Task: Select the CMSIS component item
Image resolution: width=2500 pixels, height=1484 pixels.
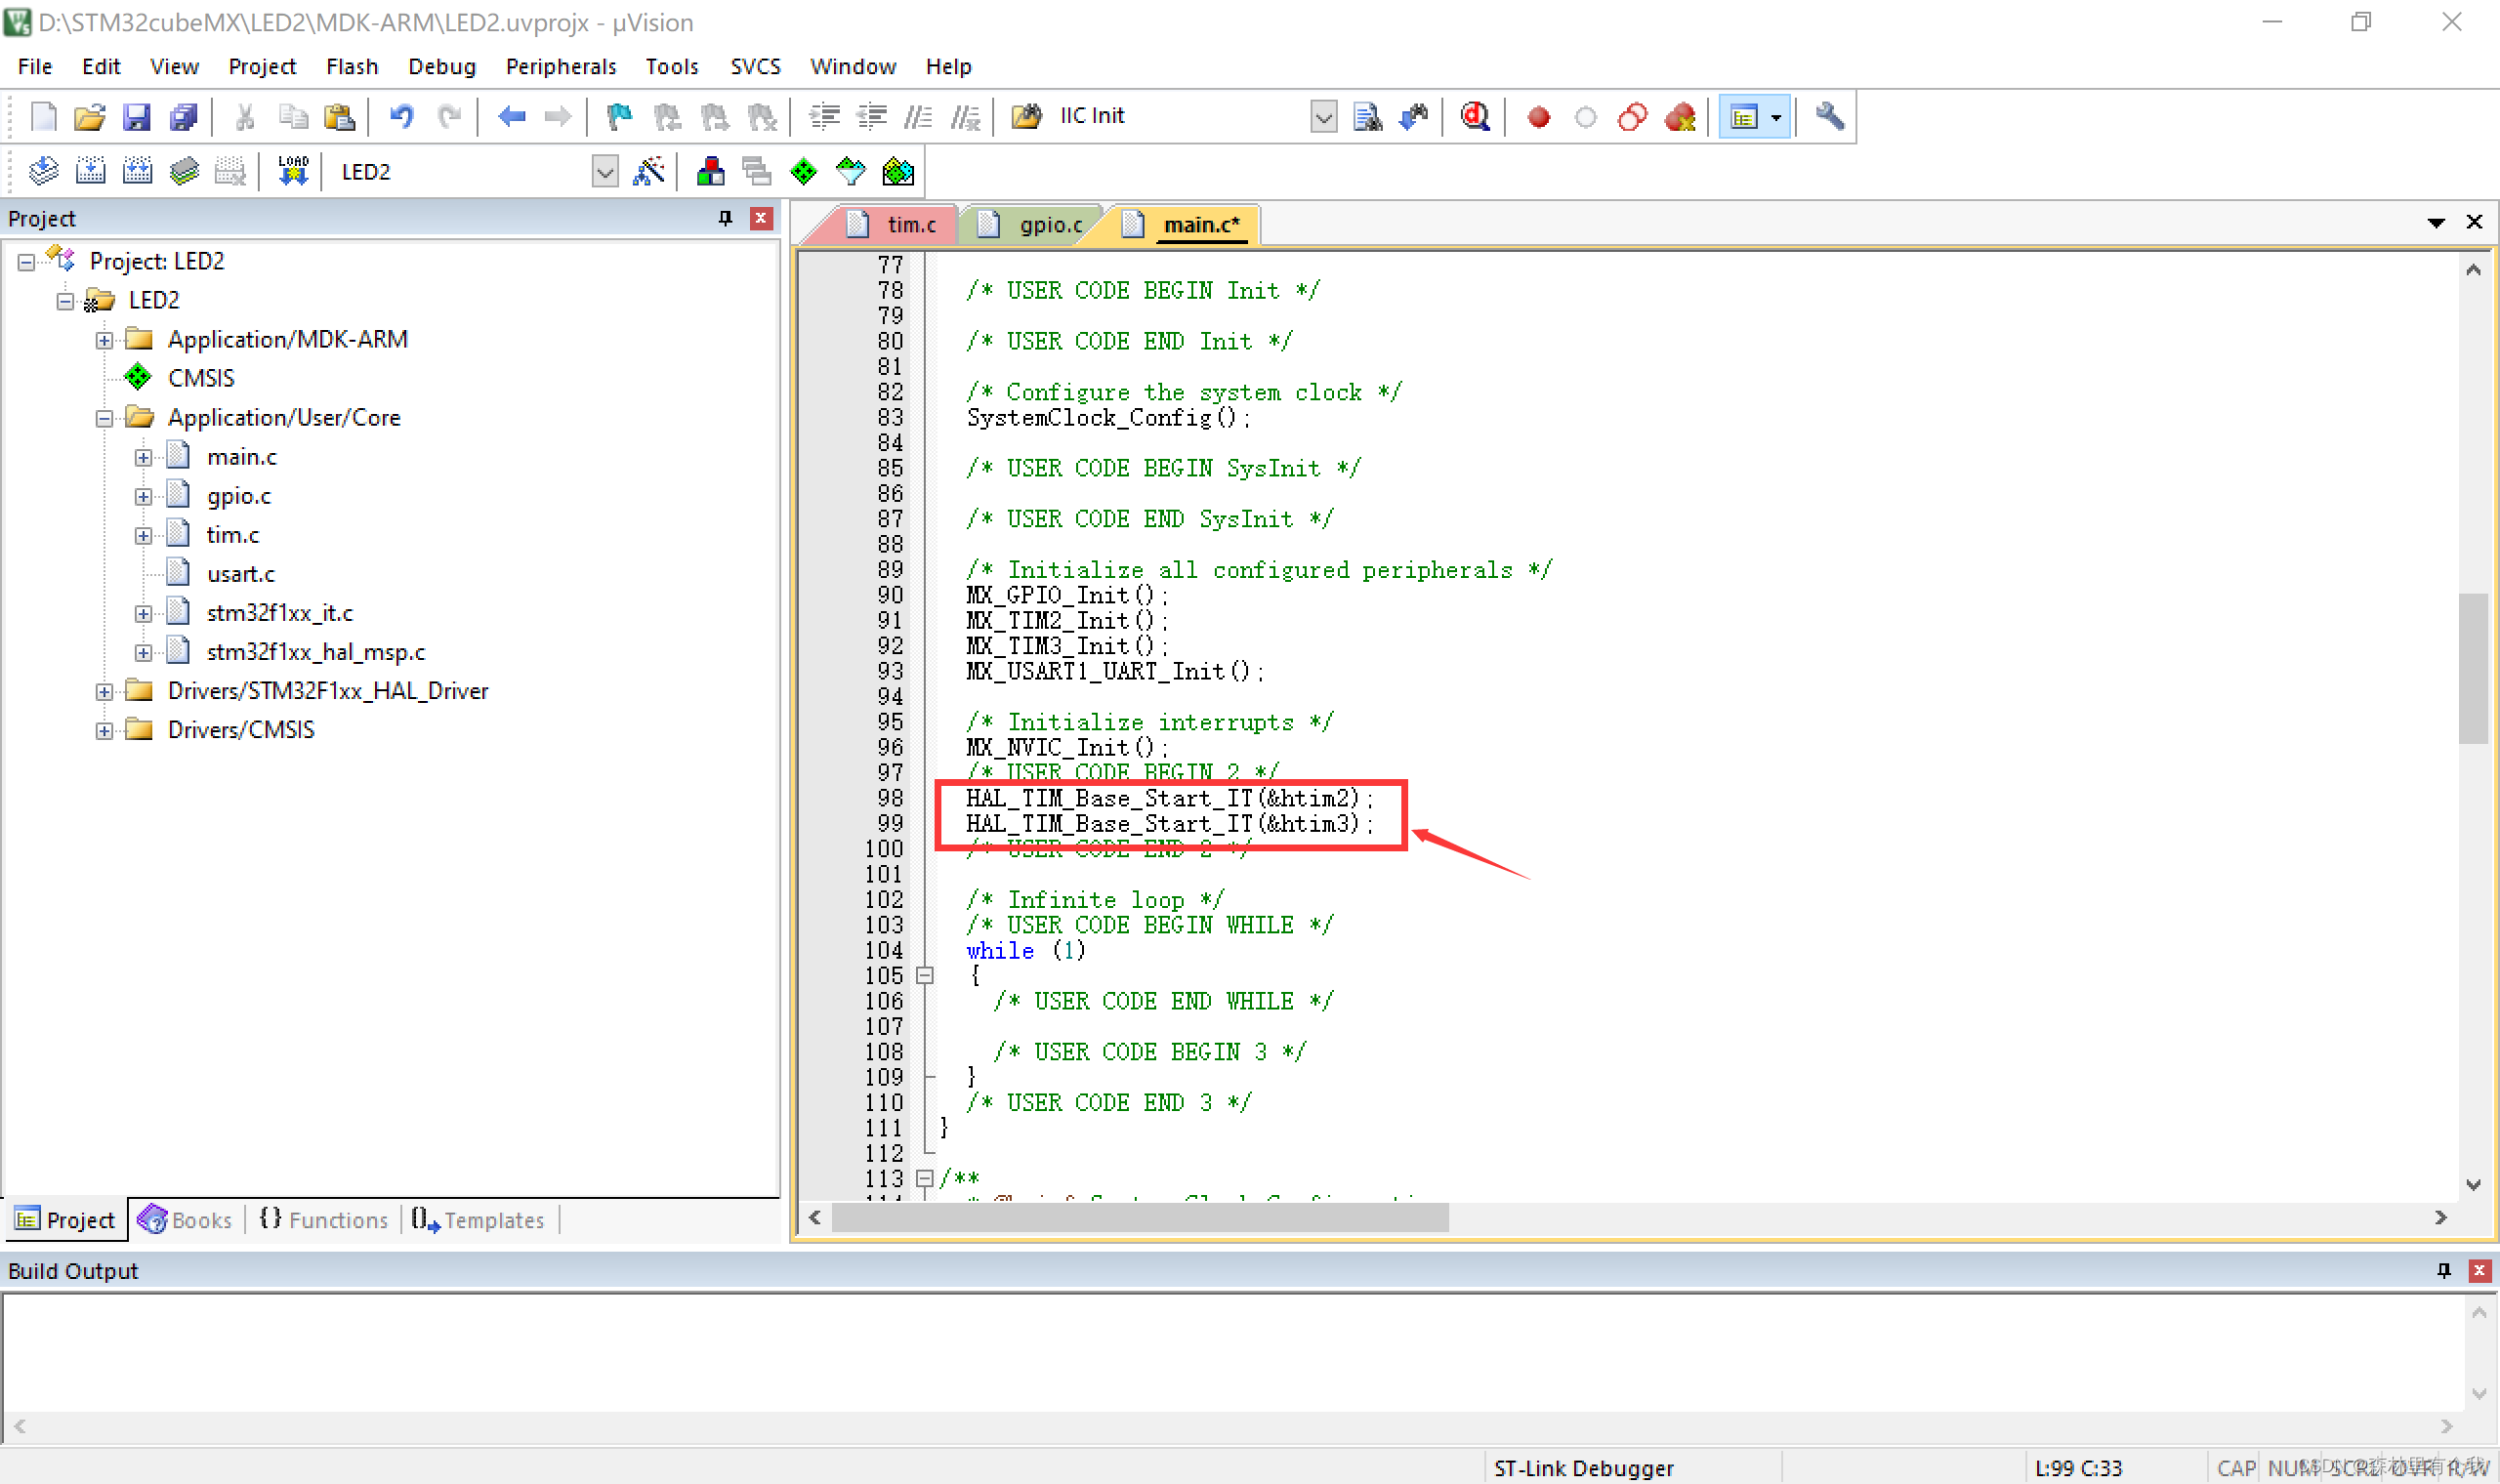Action: (200, 379)
